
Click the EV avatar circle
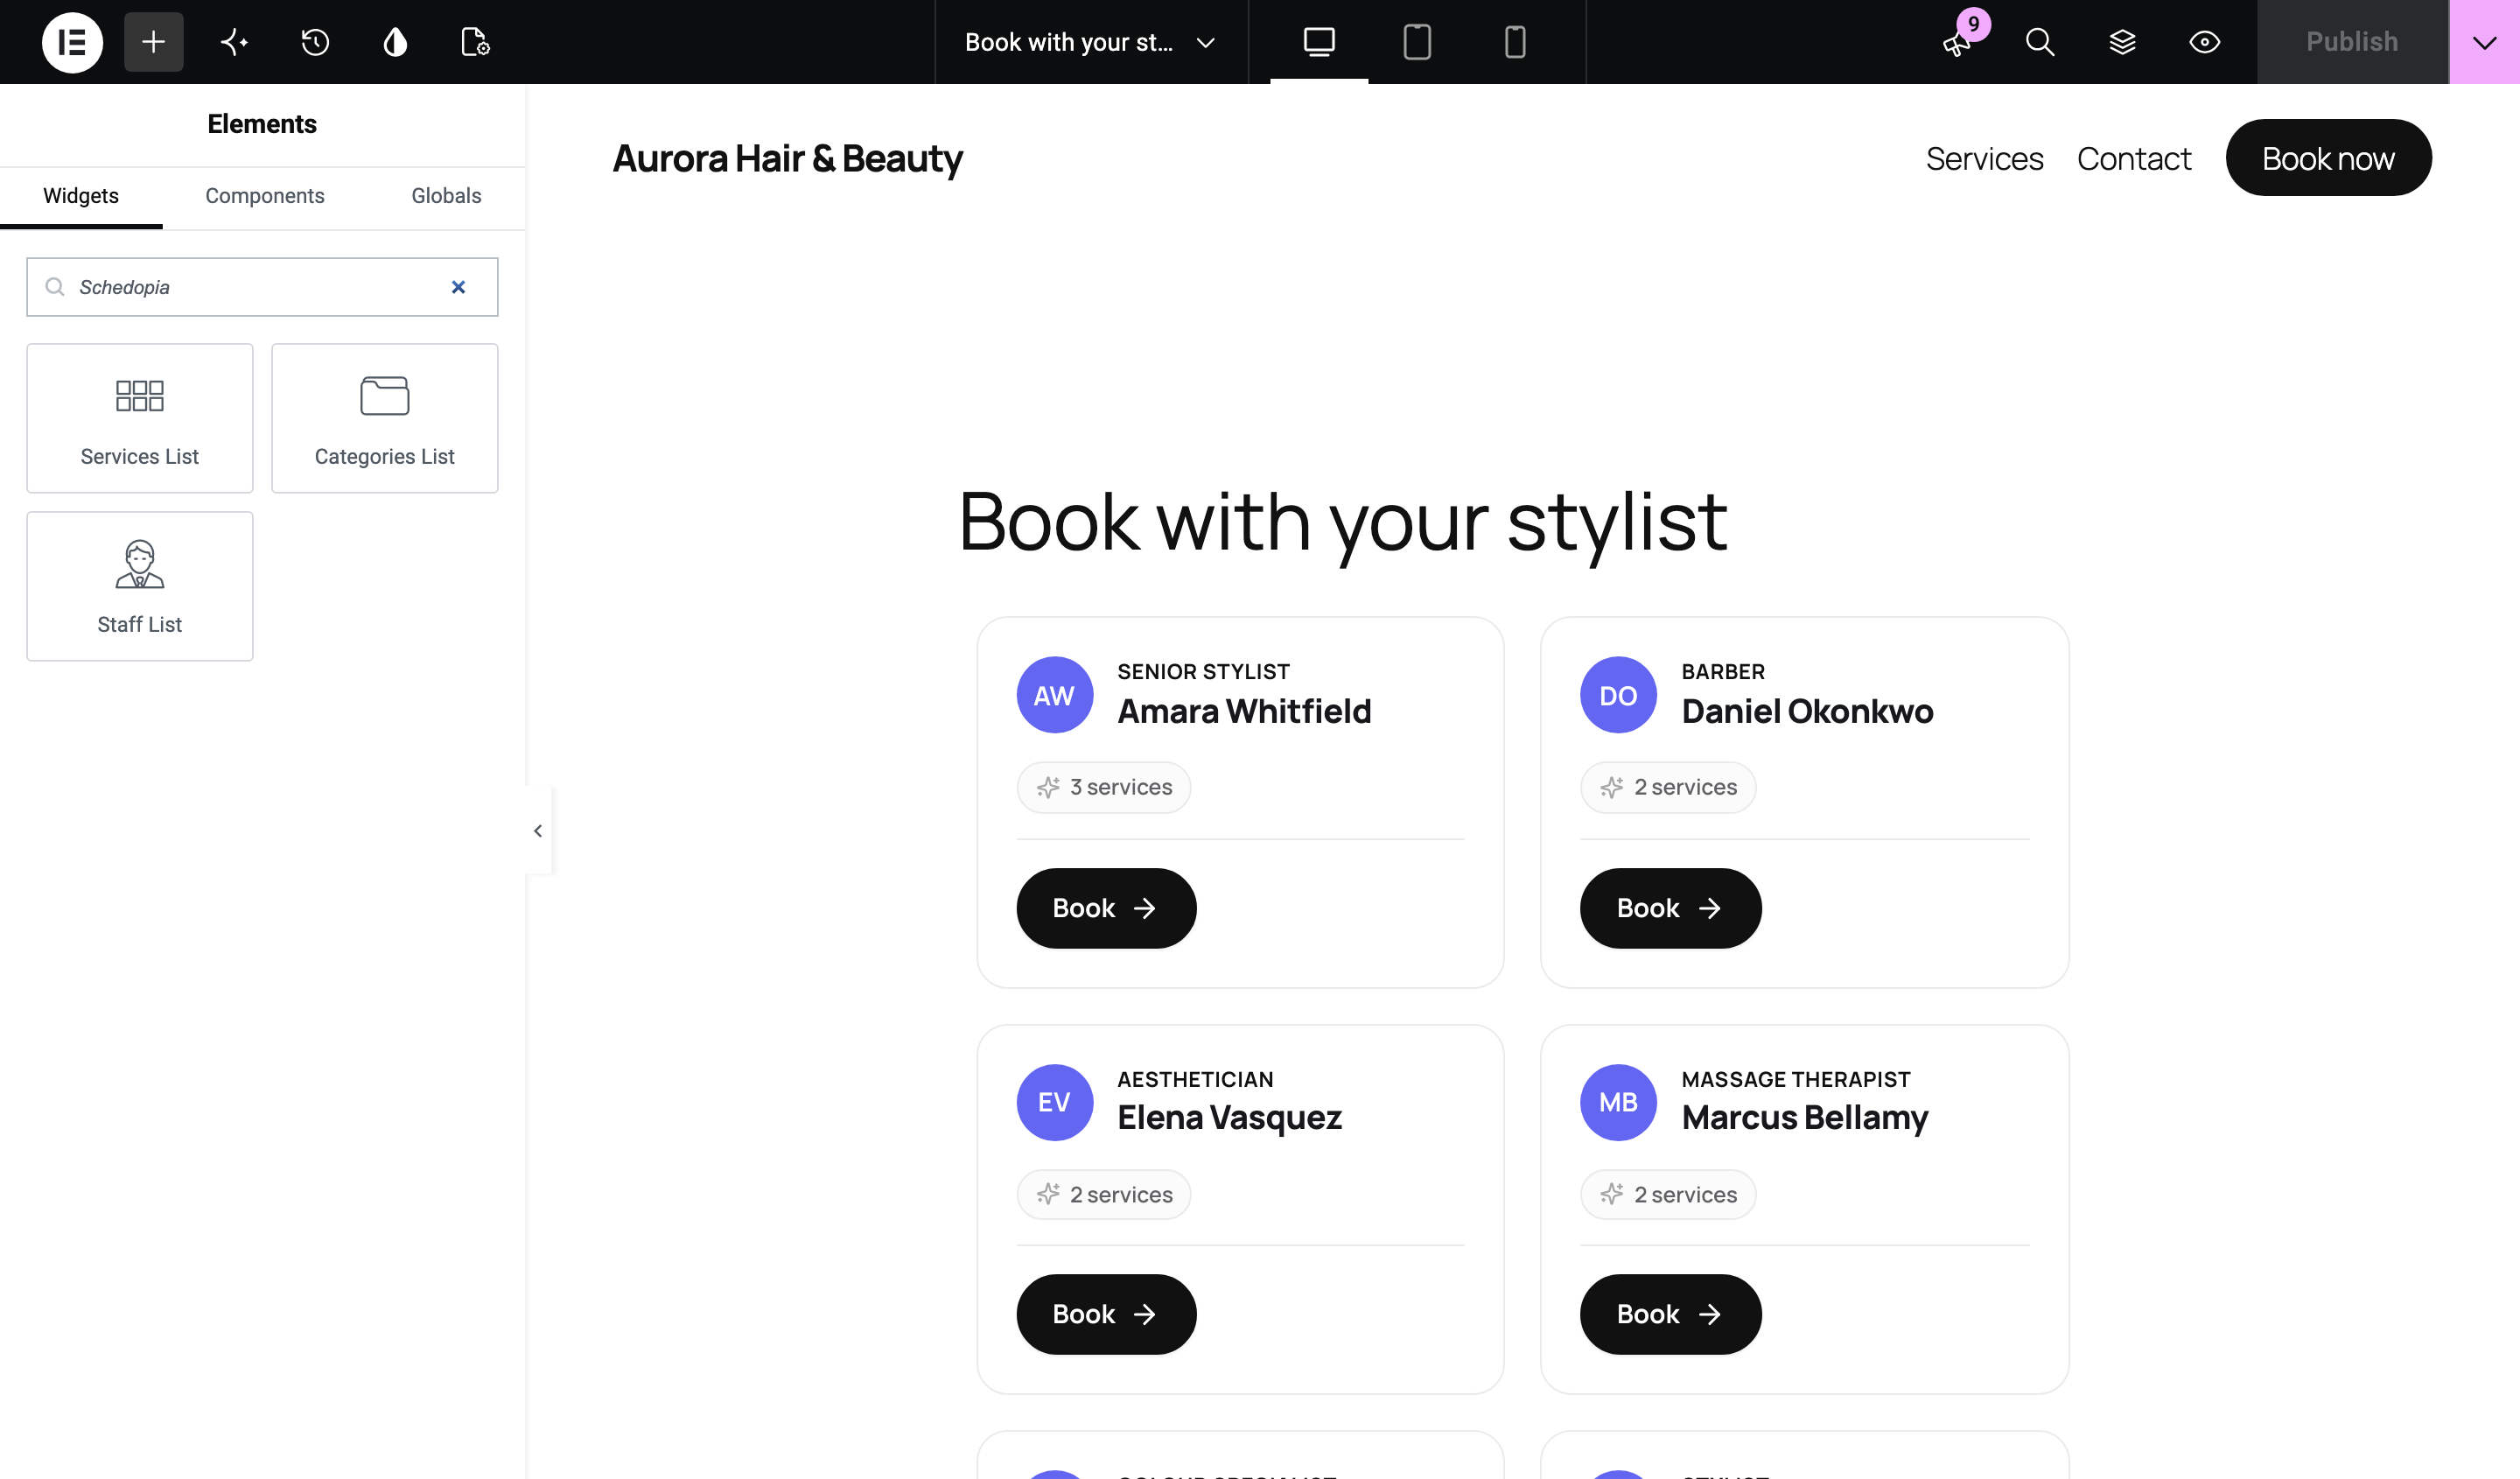click(1054, 1102)
